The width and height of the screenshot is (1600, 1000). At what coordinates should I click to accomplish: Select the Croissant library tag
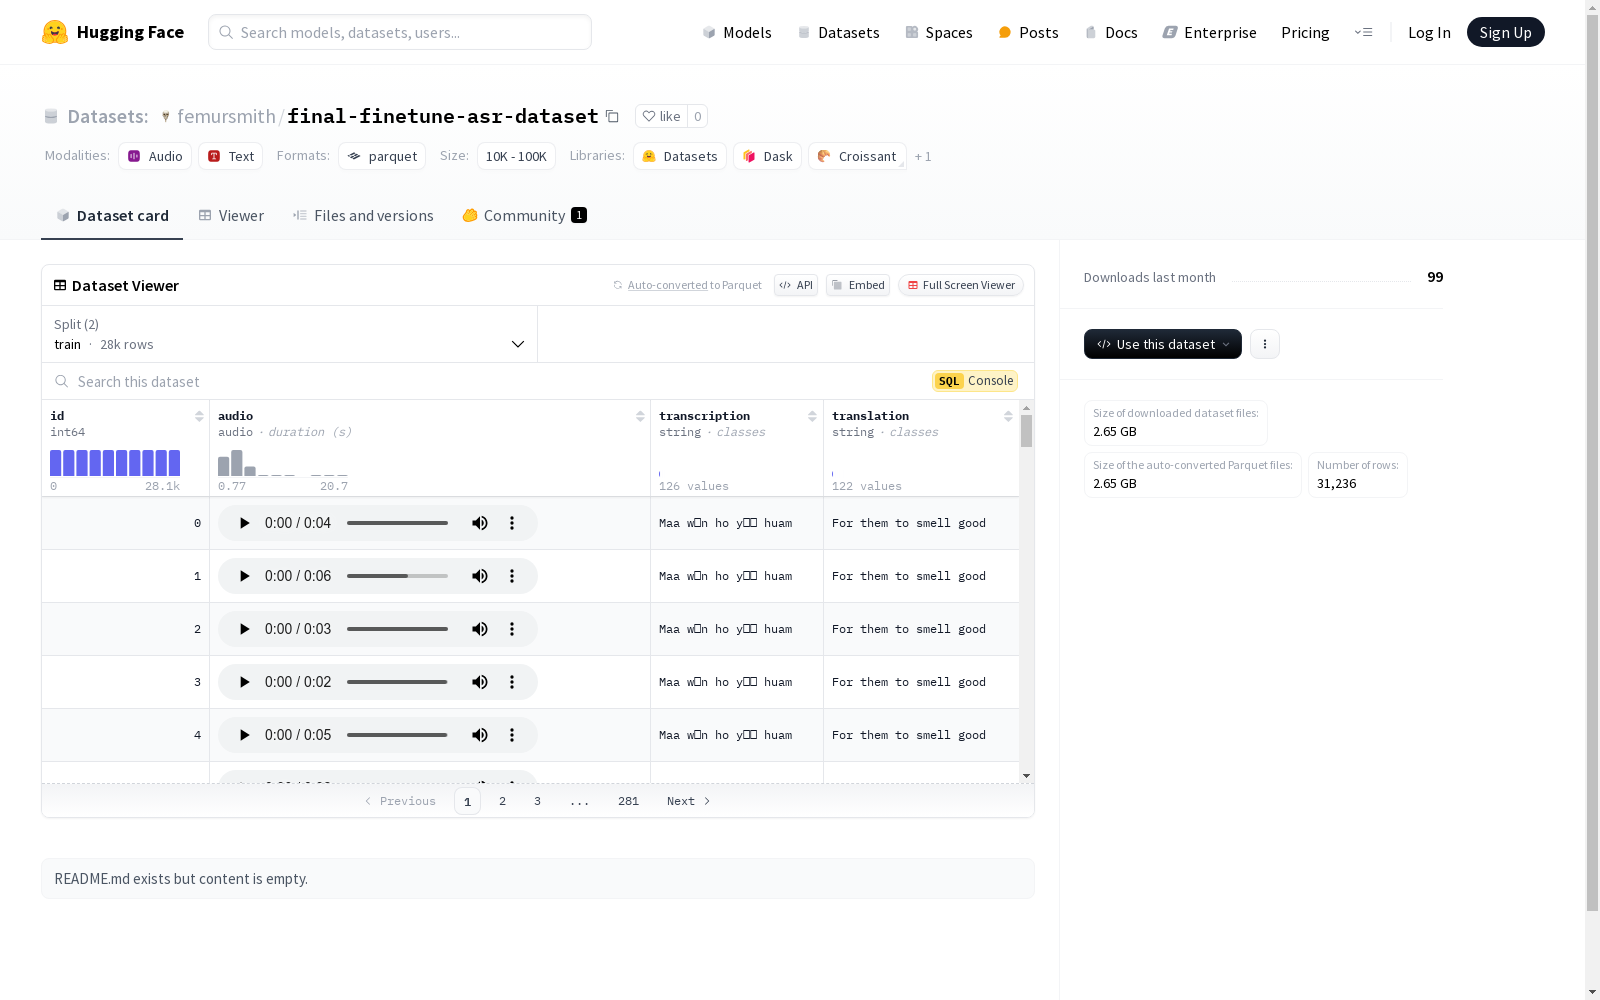point(857,156)
